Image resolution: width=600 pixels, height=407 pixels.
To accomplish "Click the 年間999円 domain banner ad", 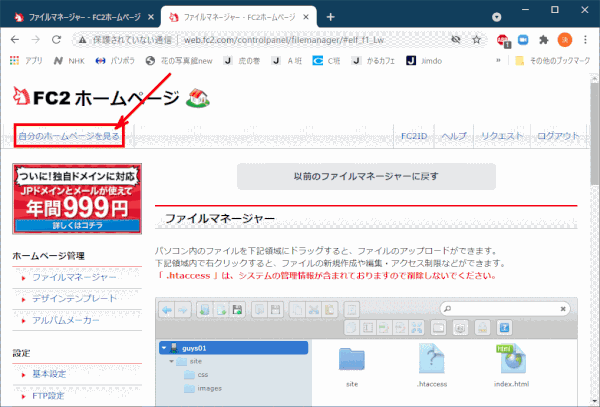I will click(77, 199).
